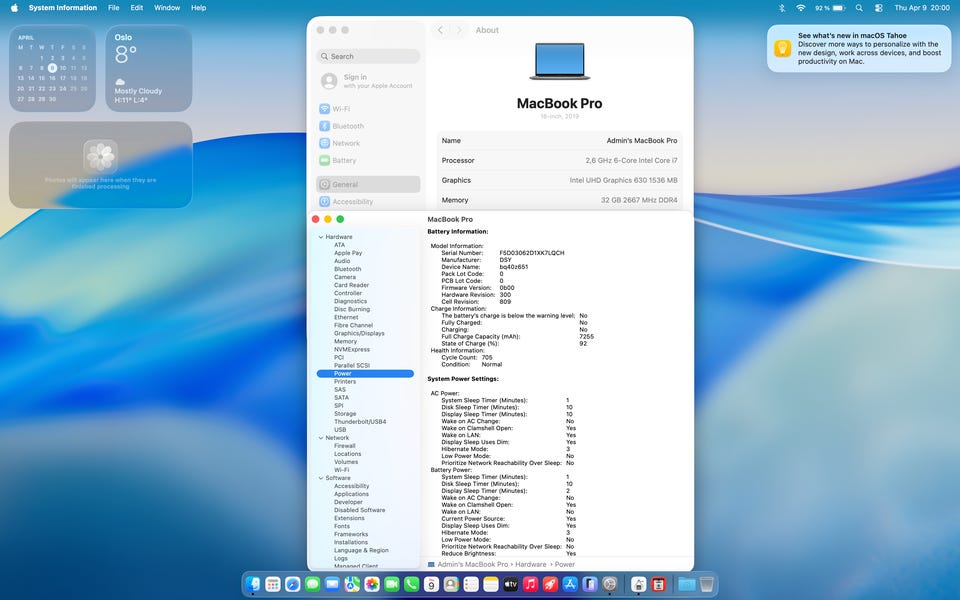Click the date and time in the menu bar
Screen dimensions: 960x600
(x=921, y=8)
